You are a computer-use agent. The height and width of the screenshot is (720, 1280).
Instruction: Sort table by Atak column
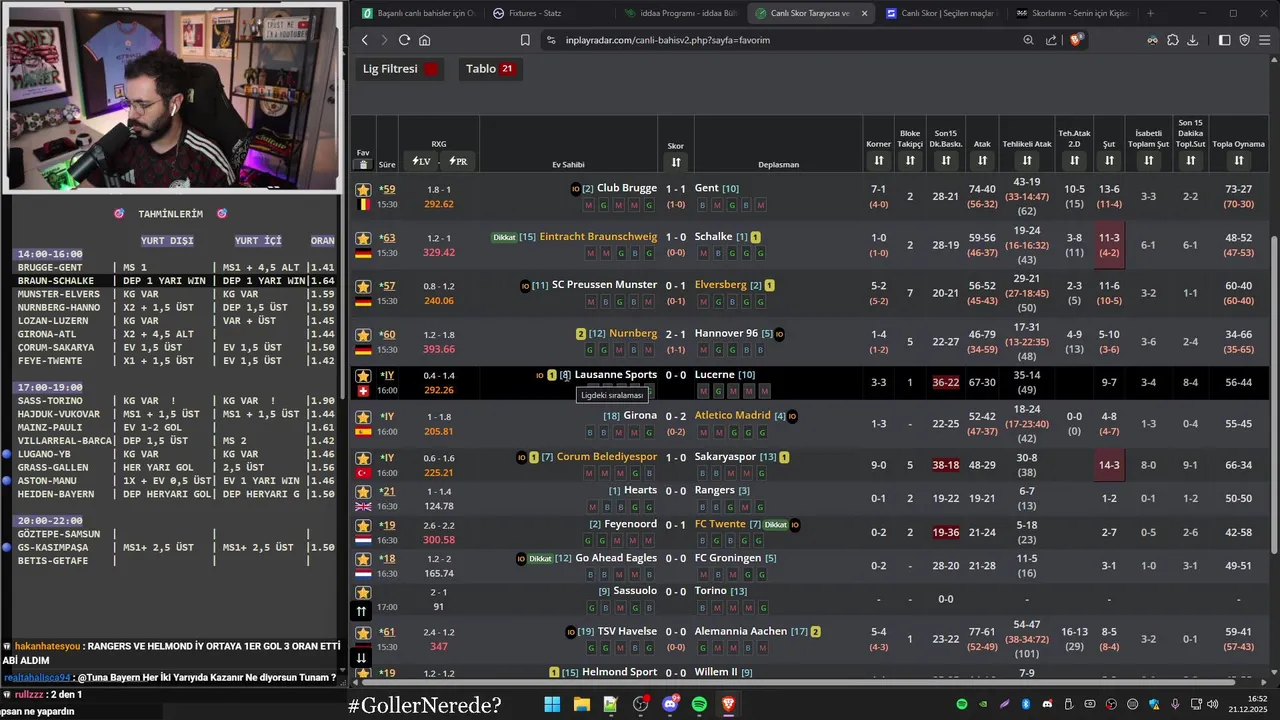[x=982, y=161]
